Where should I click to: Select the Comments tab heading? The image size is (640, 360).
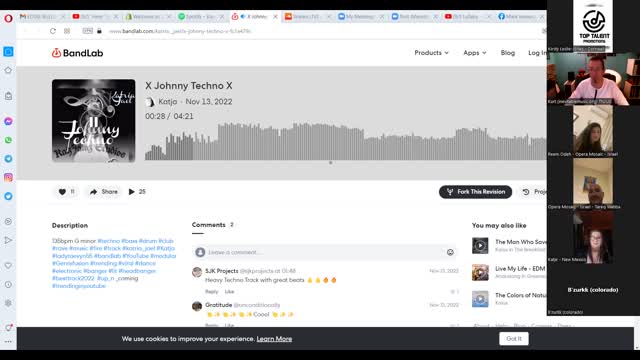coord(209,225)
